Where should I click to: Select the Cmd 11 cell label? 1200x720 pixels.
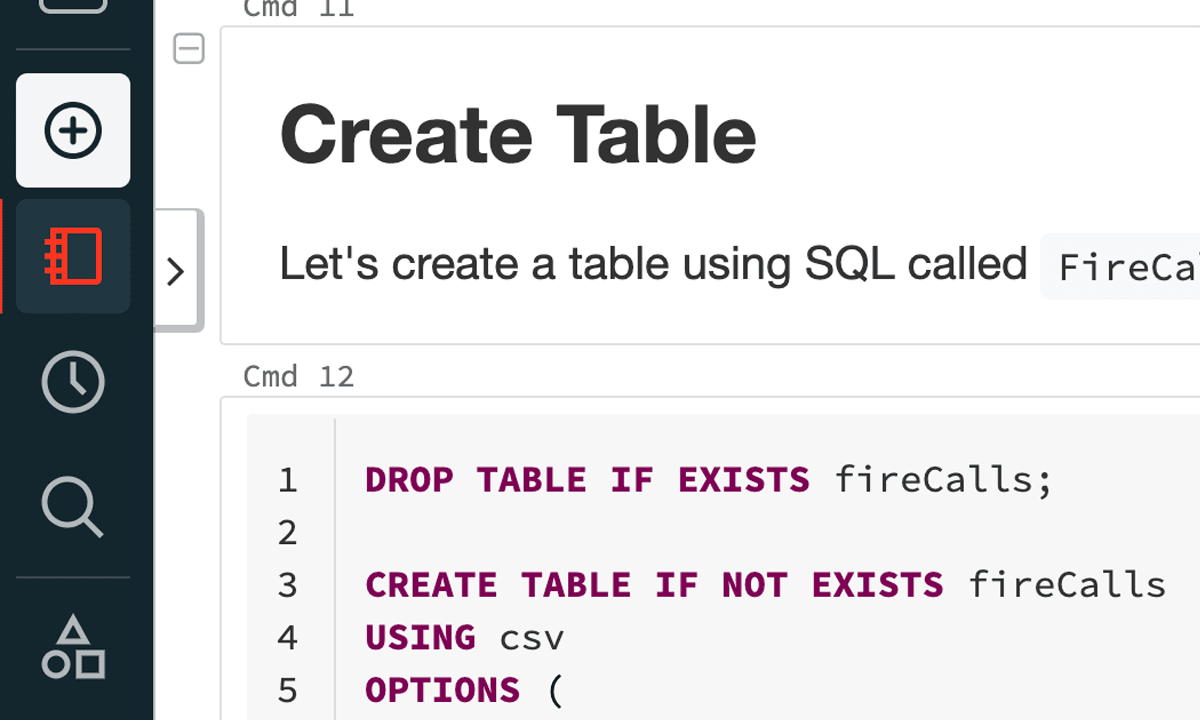(299, 9)
